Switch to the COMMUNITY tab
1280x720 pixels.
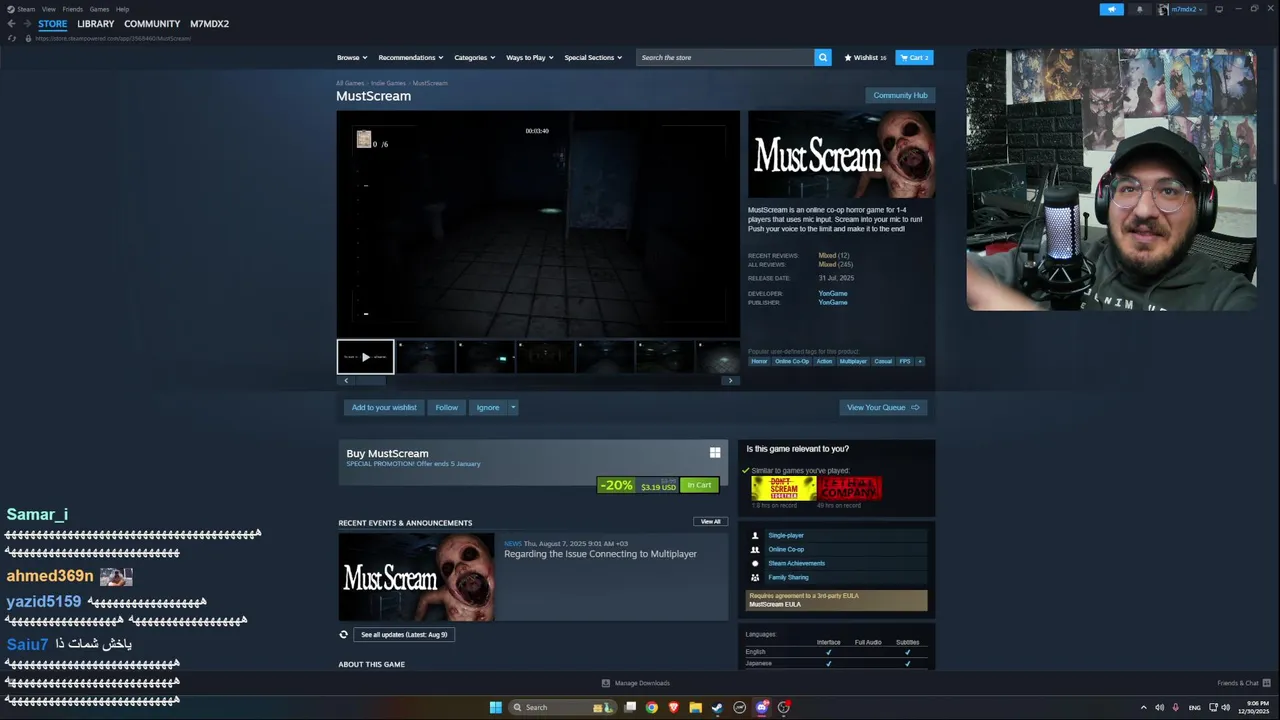click(x=152, y=24)
